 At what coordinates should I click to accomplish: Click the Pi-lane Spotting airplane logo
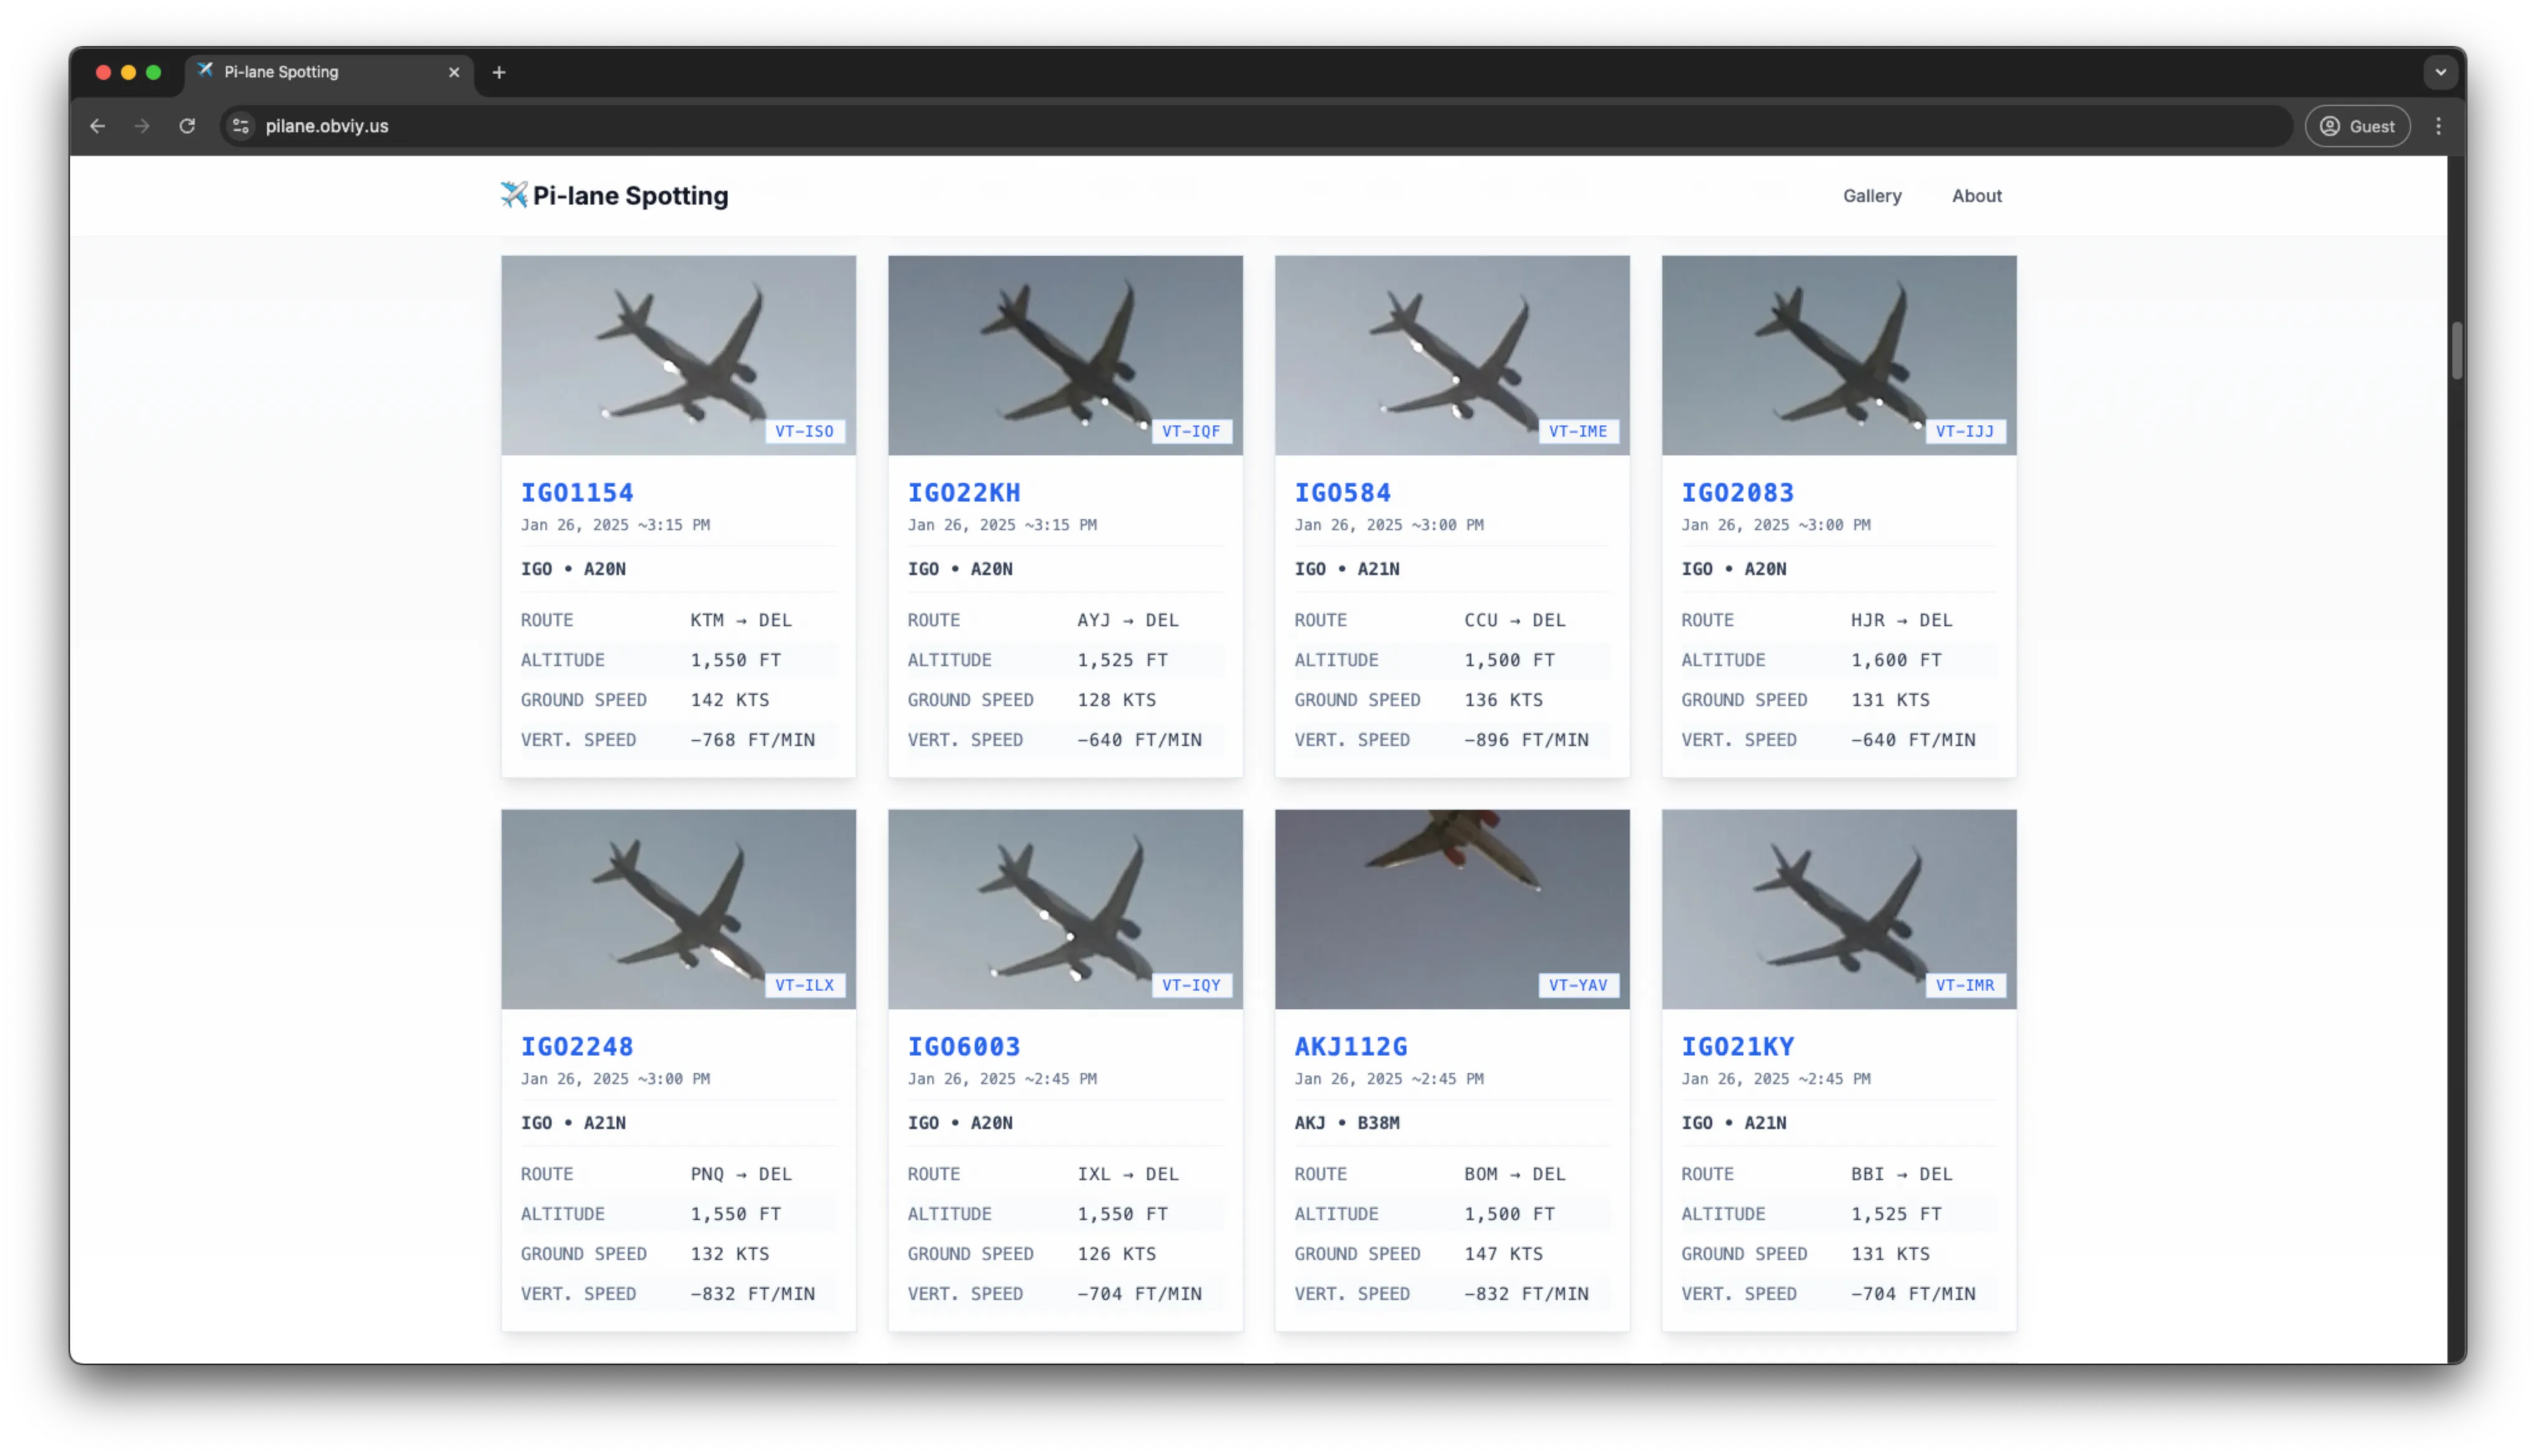click(514, 195)
